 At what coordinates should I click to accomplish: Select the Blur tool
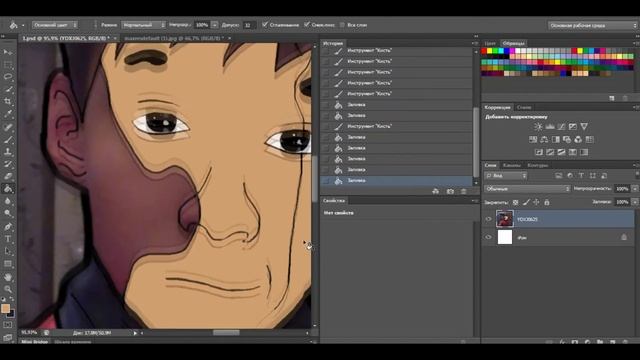(8, 201)
